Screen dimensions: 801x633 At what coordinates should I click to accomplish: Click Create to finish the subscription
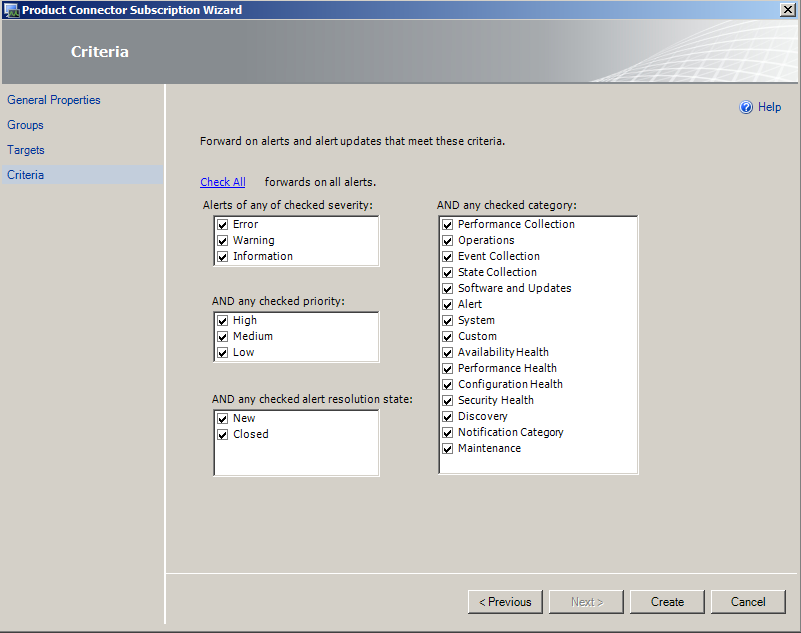coord(667,602)
